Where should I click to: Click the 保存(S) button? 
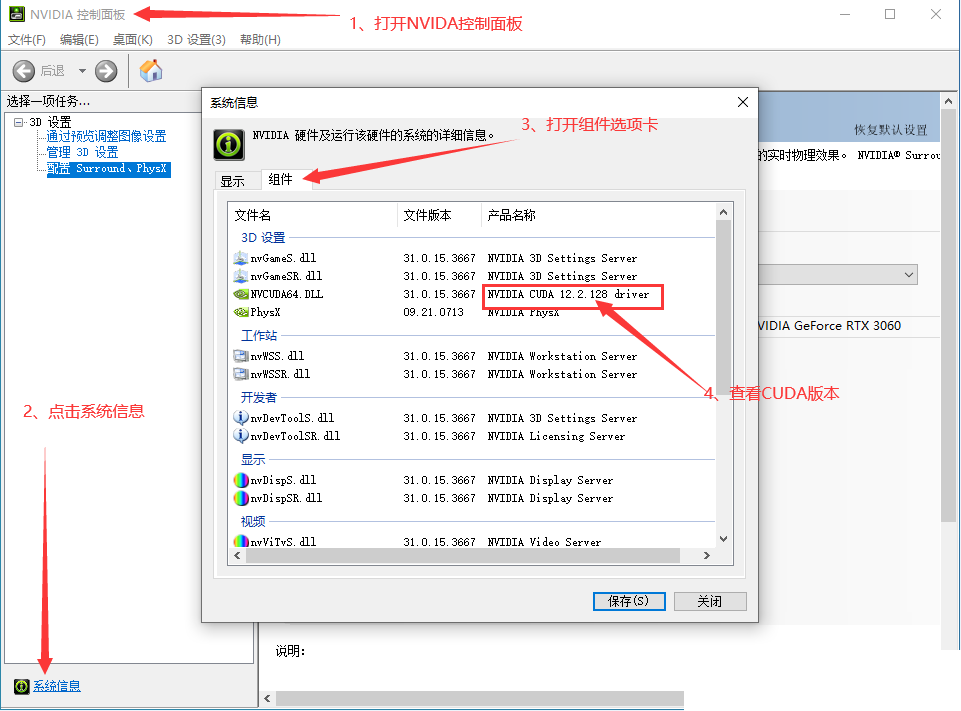click(x=629, y=601)
